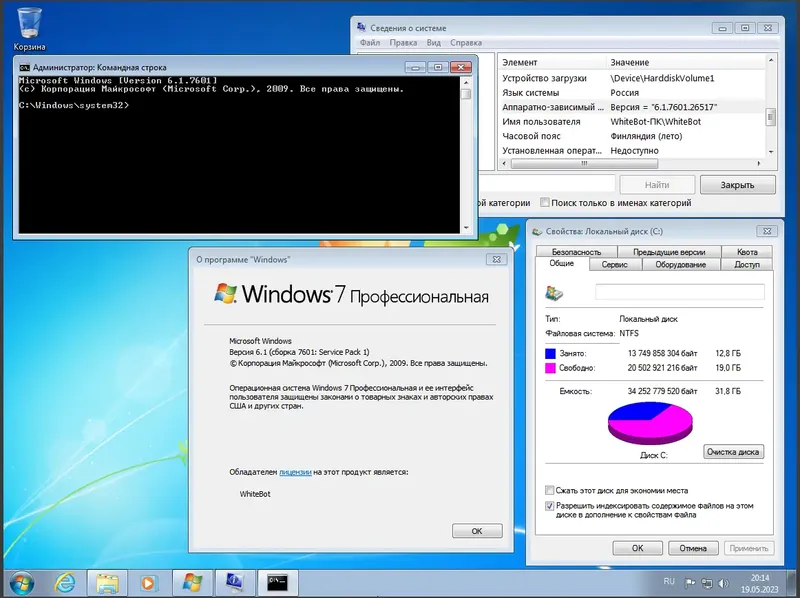Switch to the Доступ tab
This screenshot has height=598, width=800.
click(x=747, y=264)
